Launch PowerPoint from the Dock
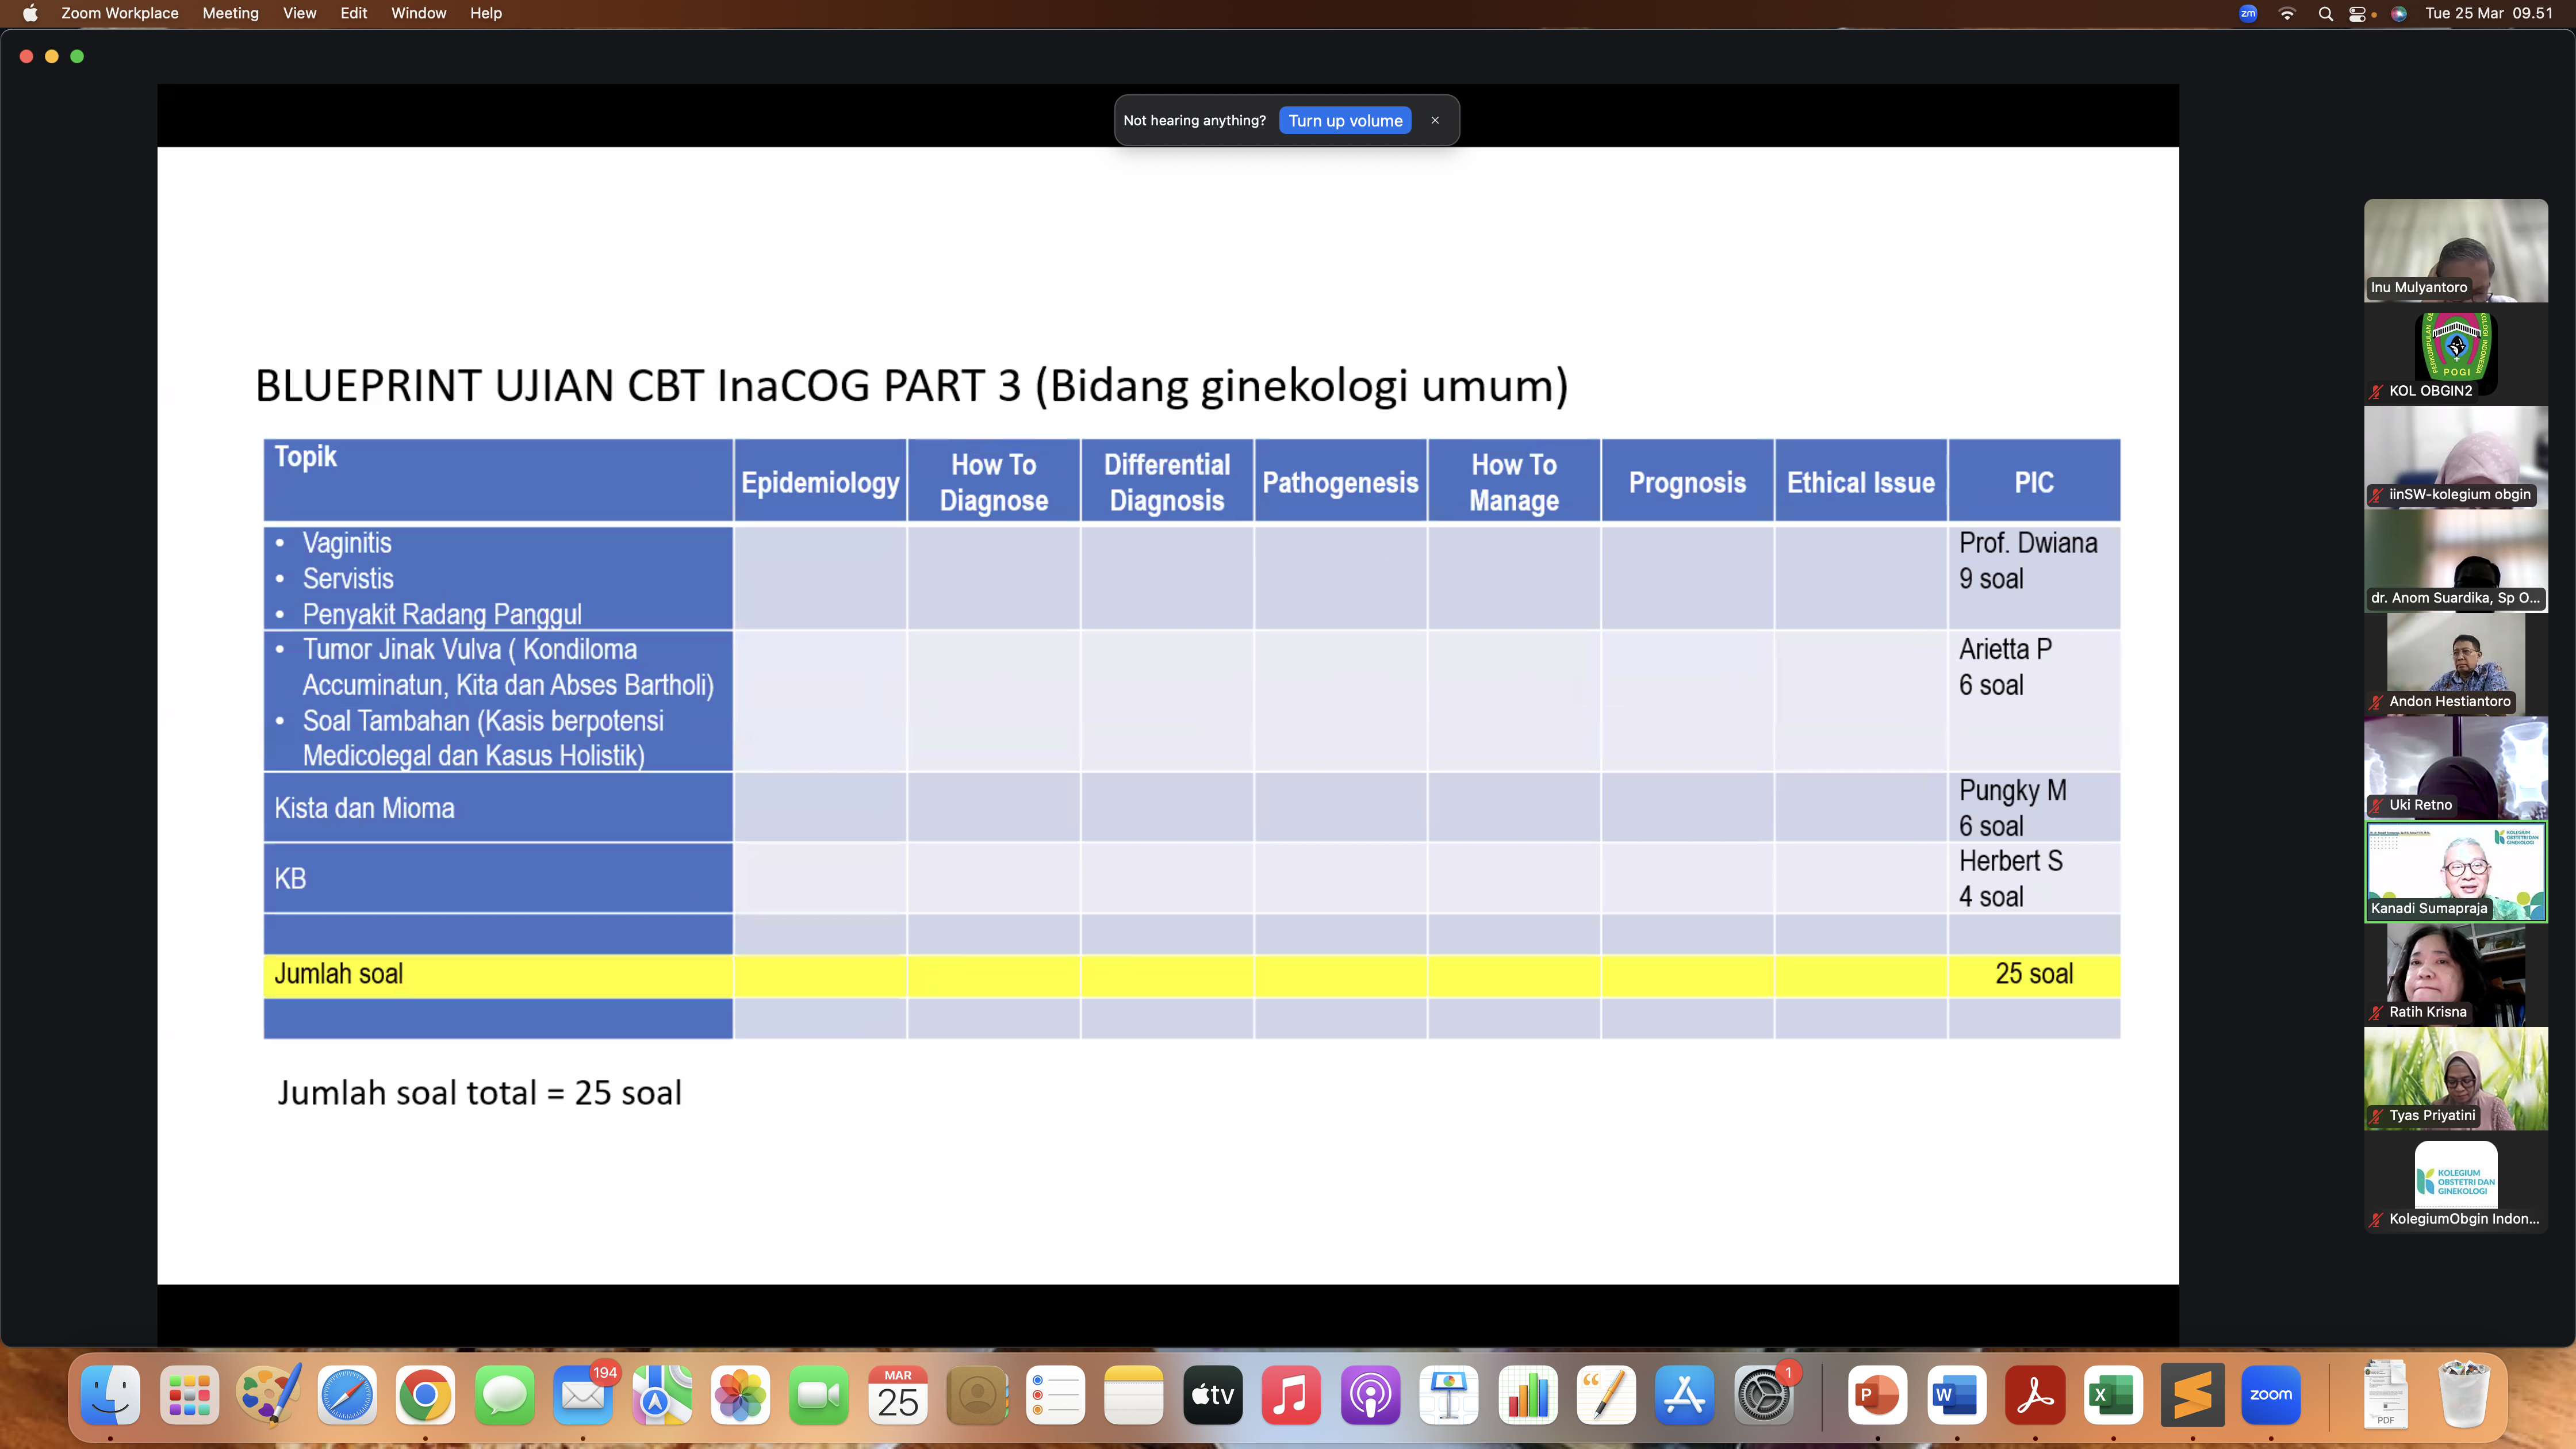The height and width of the screenshot is (1449, 2576). 1877,1394
